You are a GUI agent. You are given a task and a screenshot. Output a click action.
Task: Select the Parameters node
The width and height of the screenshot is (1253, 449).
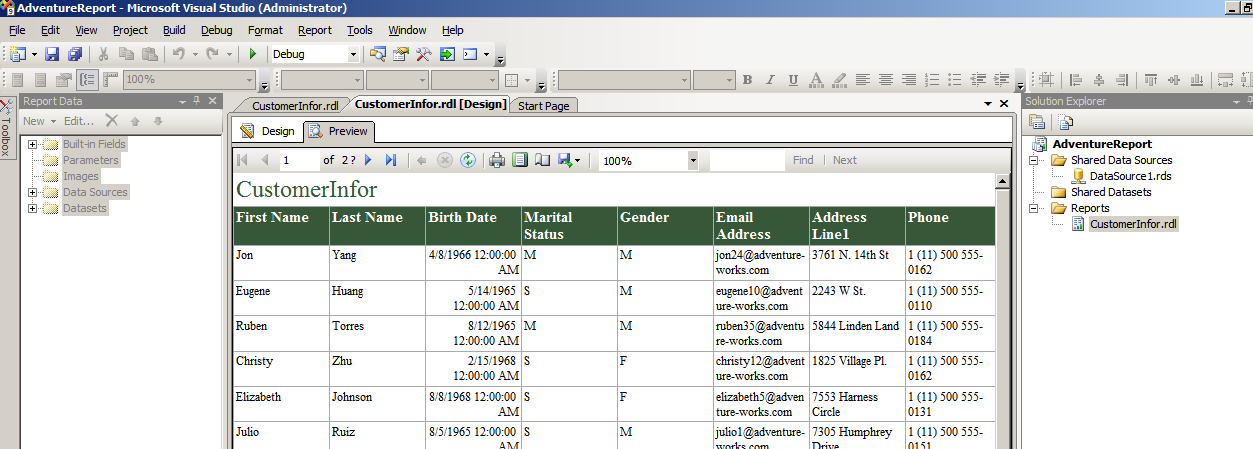coord(90,160)
